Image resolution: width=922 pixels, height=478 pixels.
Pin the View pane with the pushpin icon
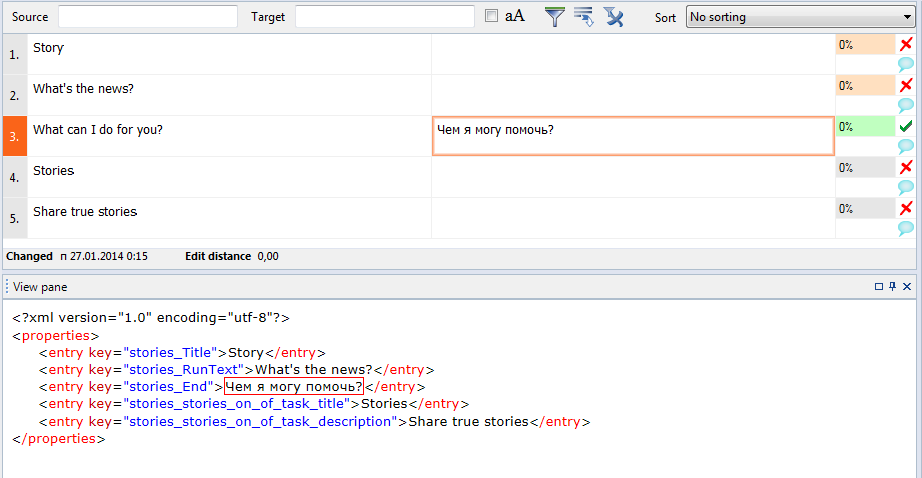pos(893,287)
